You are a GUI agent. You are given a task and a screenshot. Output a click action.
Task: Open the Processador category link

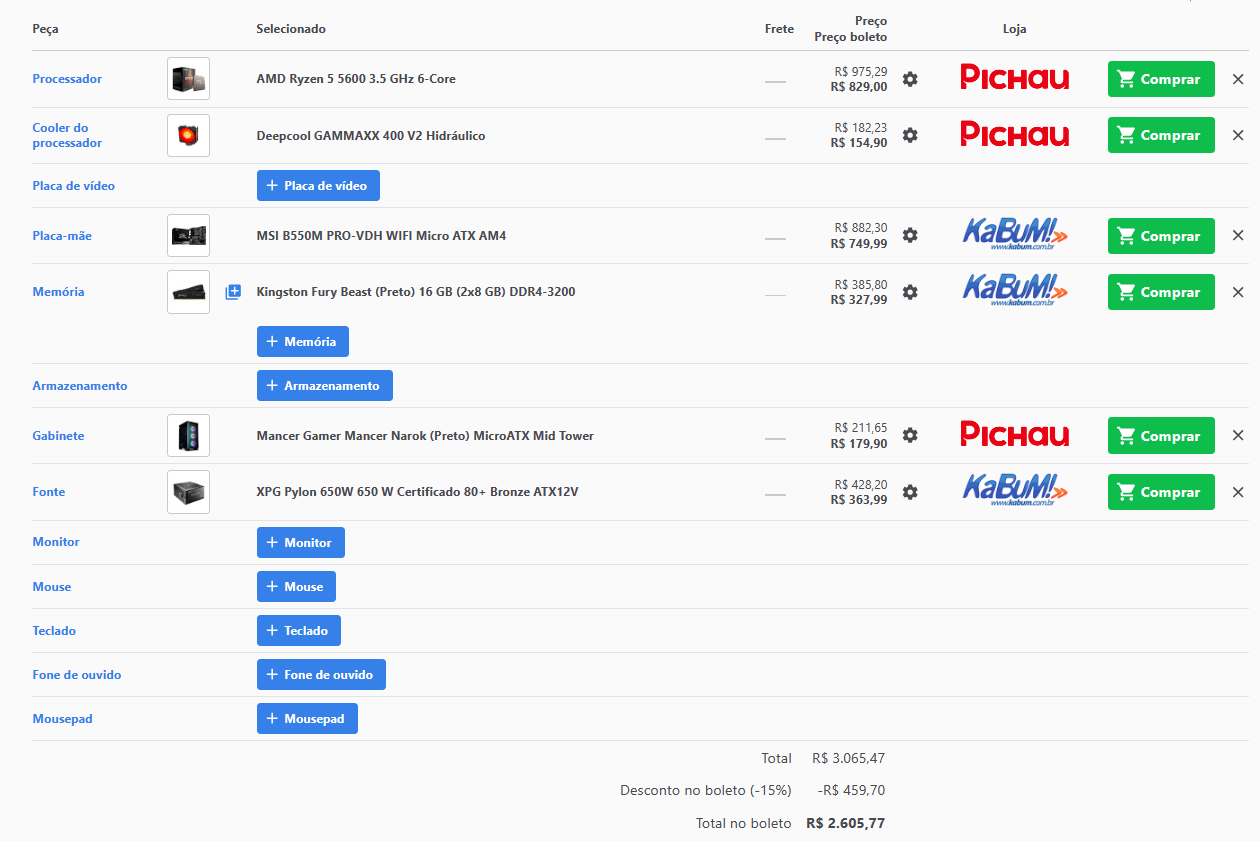[67, 79]
